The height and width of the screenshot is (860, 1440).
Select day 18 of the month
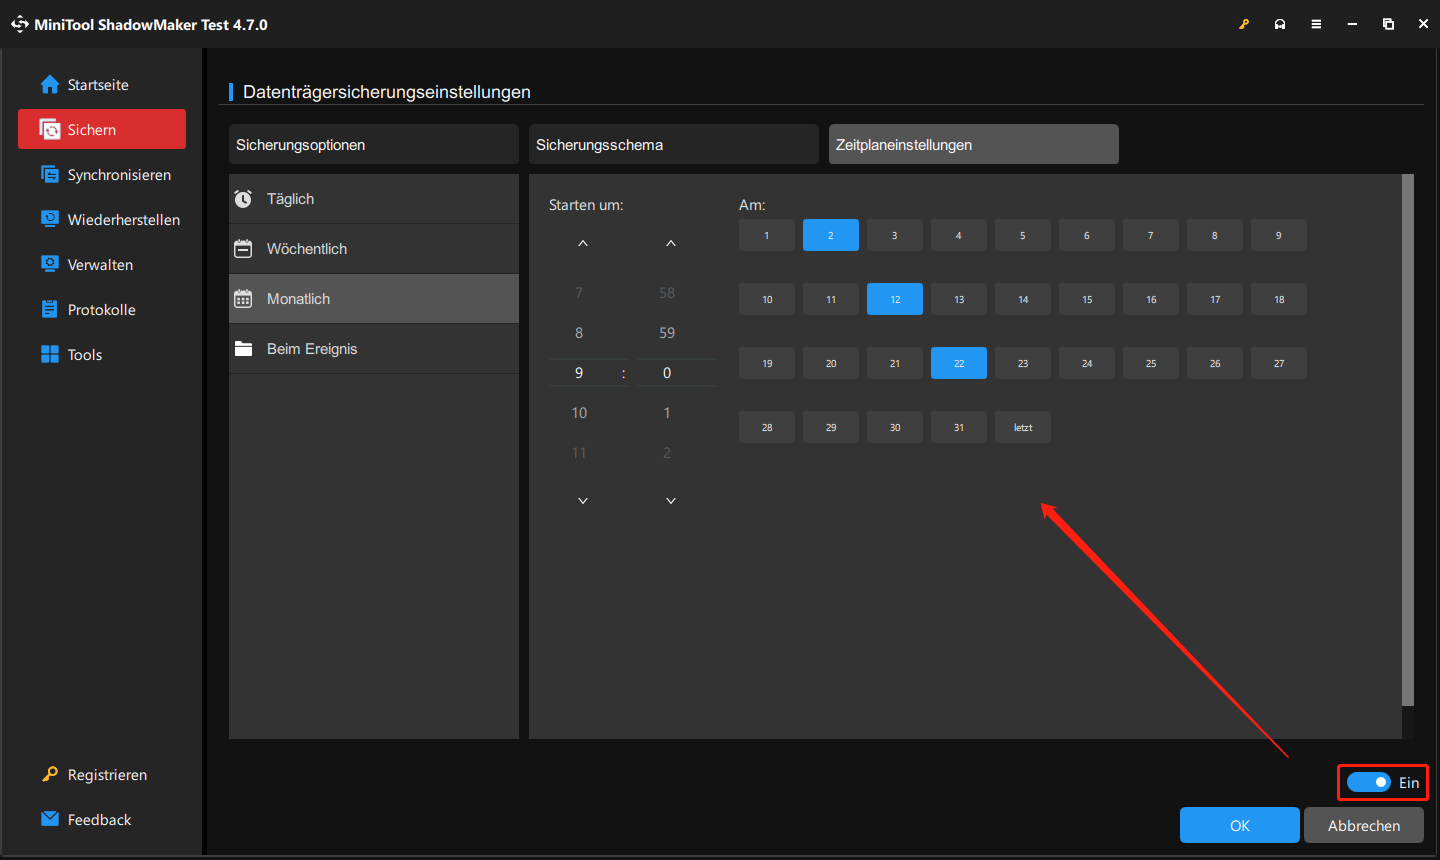1279,299
